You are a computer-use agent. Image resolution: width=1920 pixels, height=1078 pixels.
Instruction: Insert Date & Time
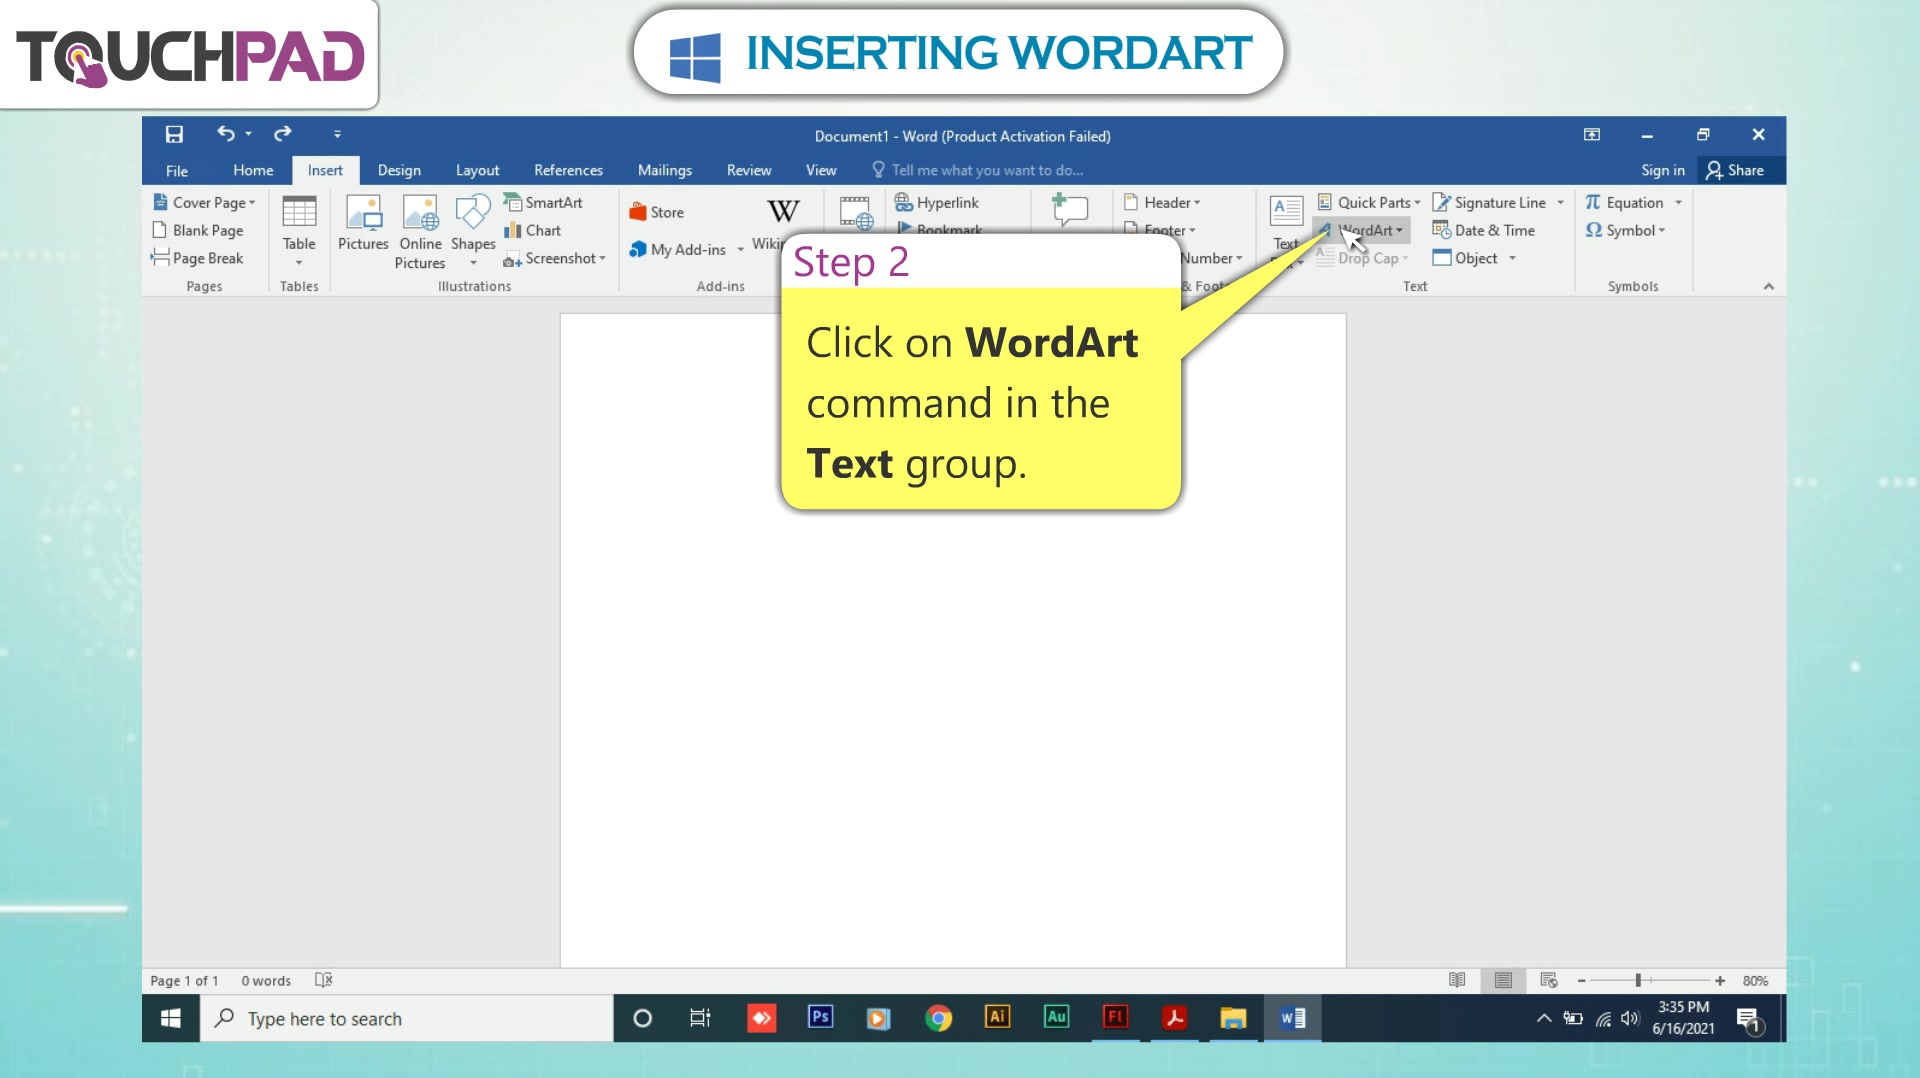[x=1484, y=230]
